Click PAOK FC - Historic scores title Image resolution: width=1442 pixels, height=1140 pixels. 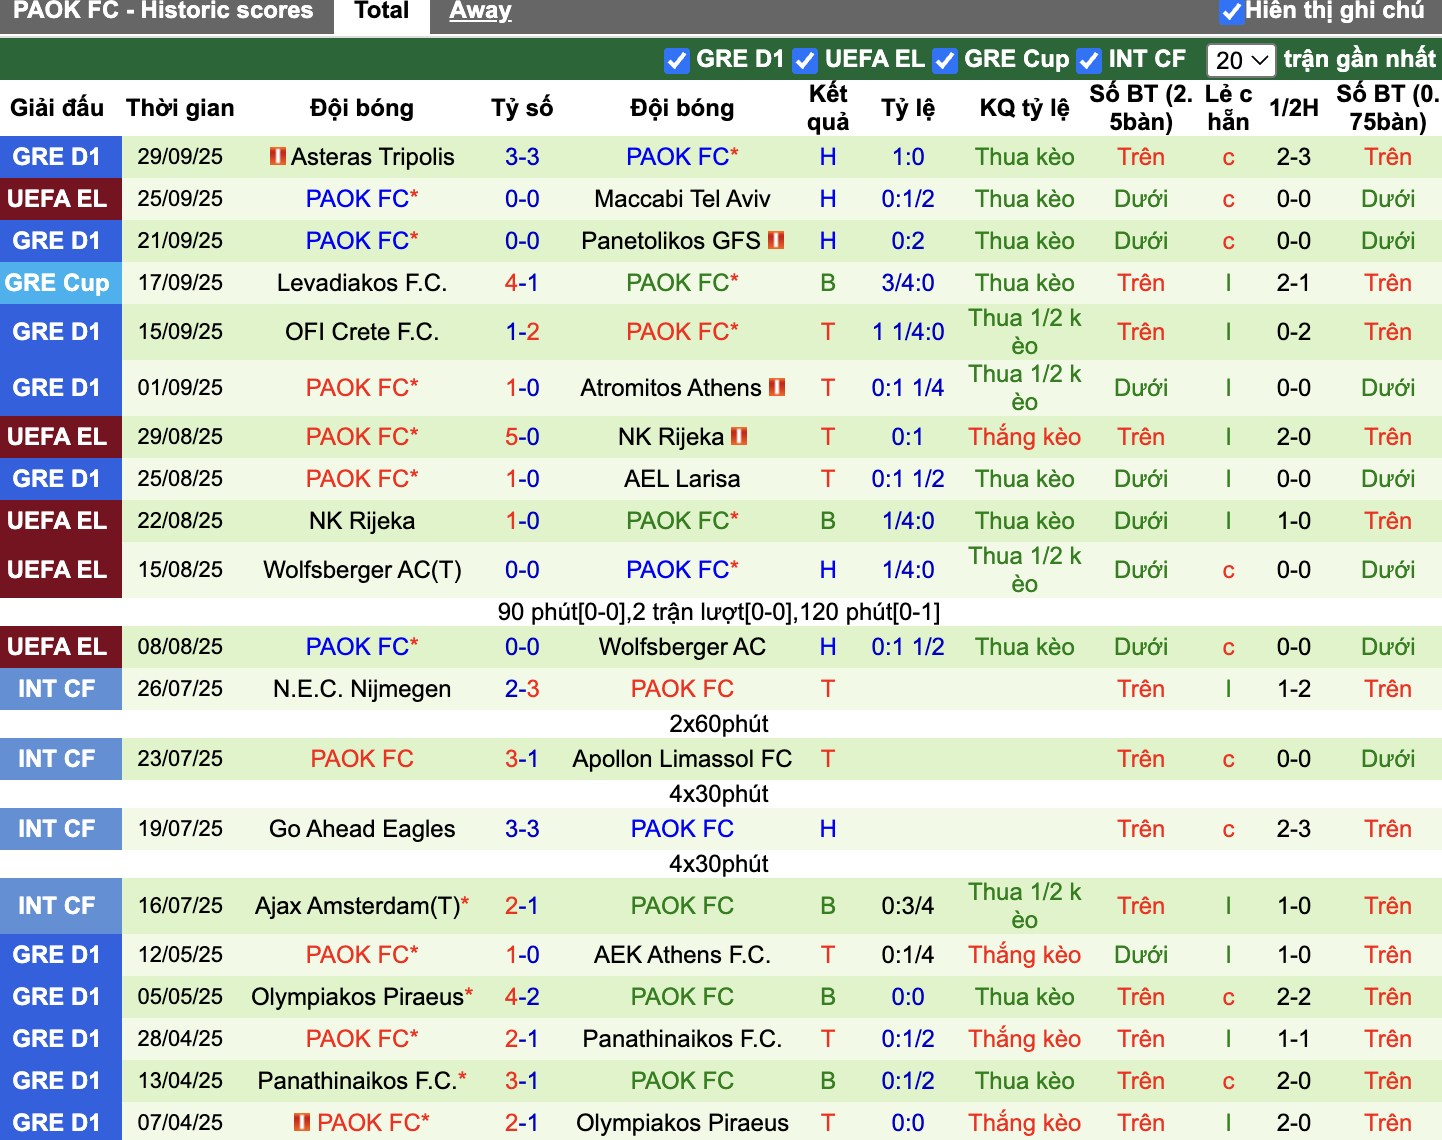click(x=163, y=12)
